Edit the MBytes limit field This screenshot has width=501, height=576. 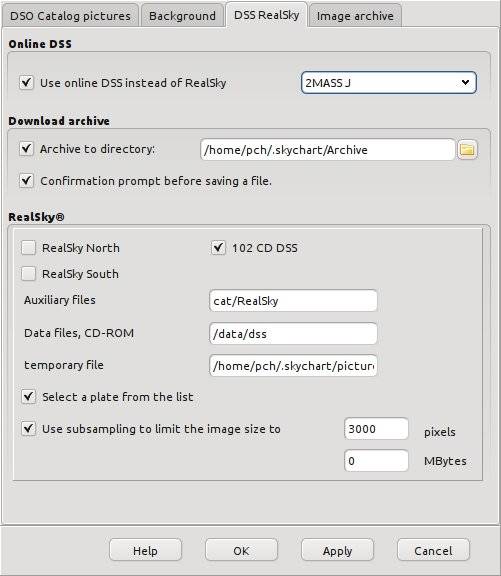pos(376,461)
